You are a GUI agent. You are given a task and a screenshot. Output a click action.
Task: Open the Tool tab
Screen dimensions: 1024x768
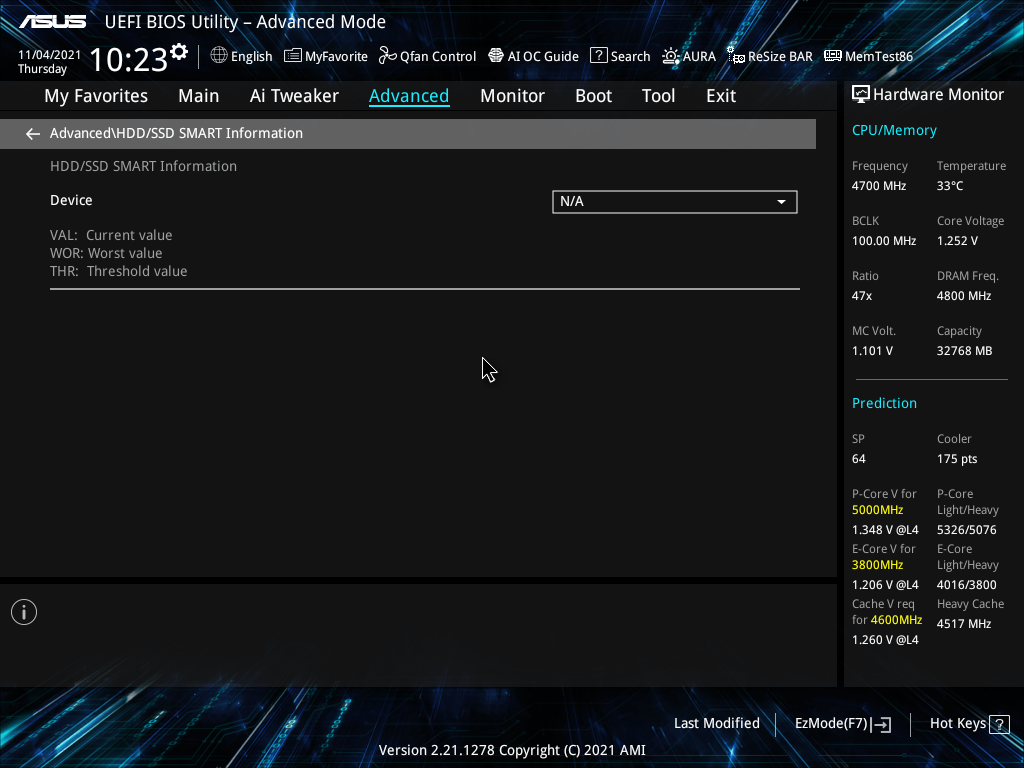pos(658,96)
